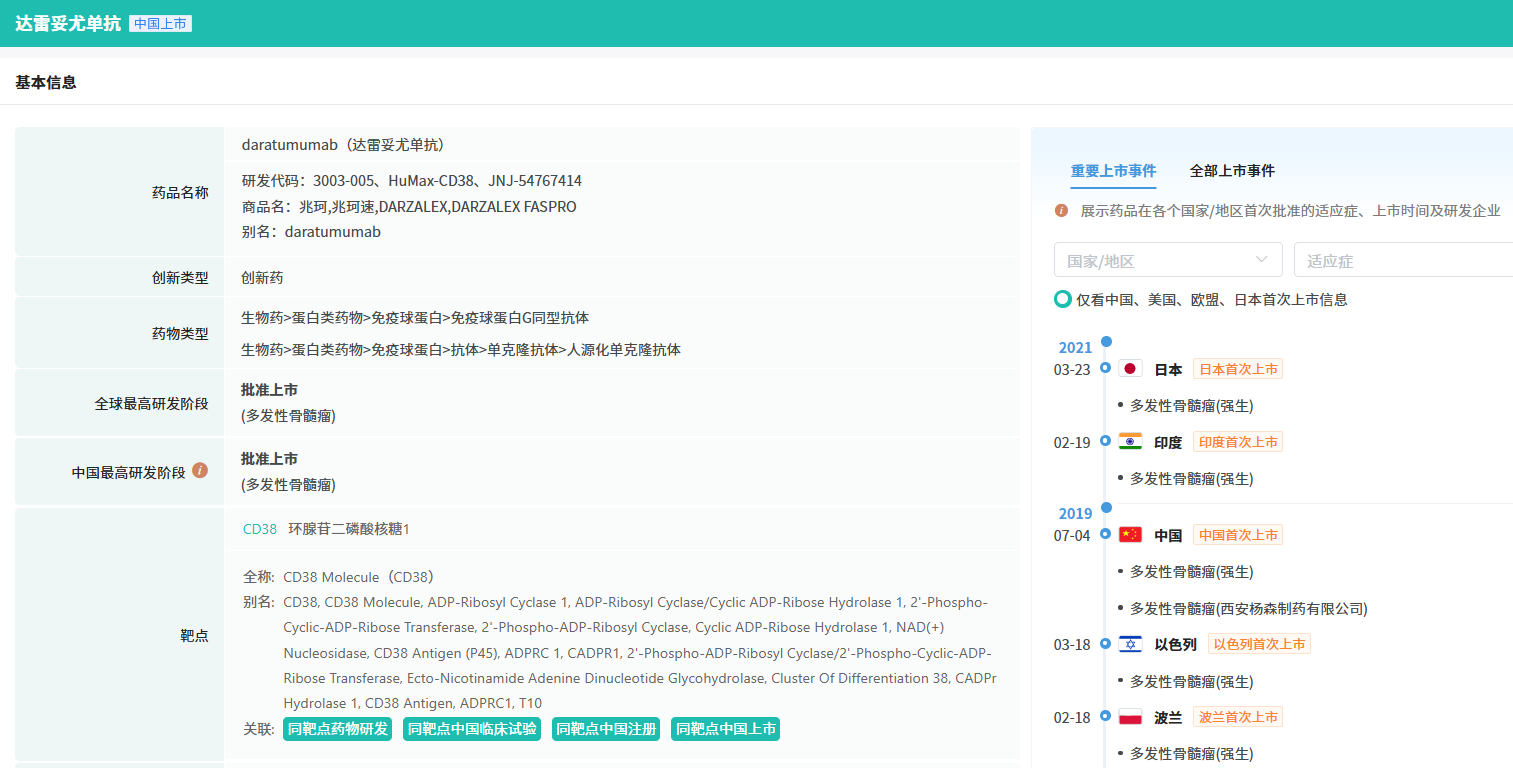Click the China flag icon

[1130, 535]
